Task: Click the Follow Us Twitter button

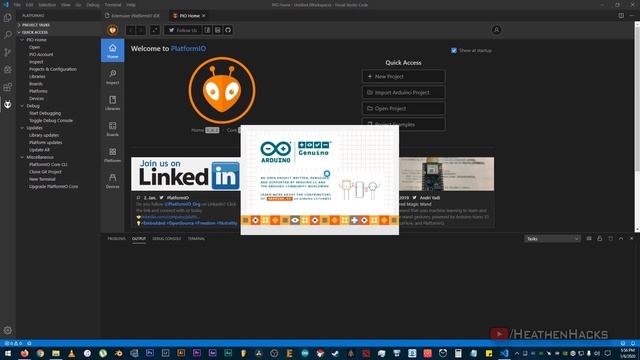Action: 183,30
